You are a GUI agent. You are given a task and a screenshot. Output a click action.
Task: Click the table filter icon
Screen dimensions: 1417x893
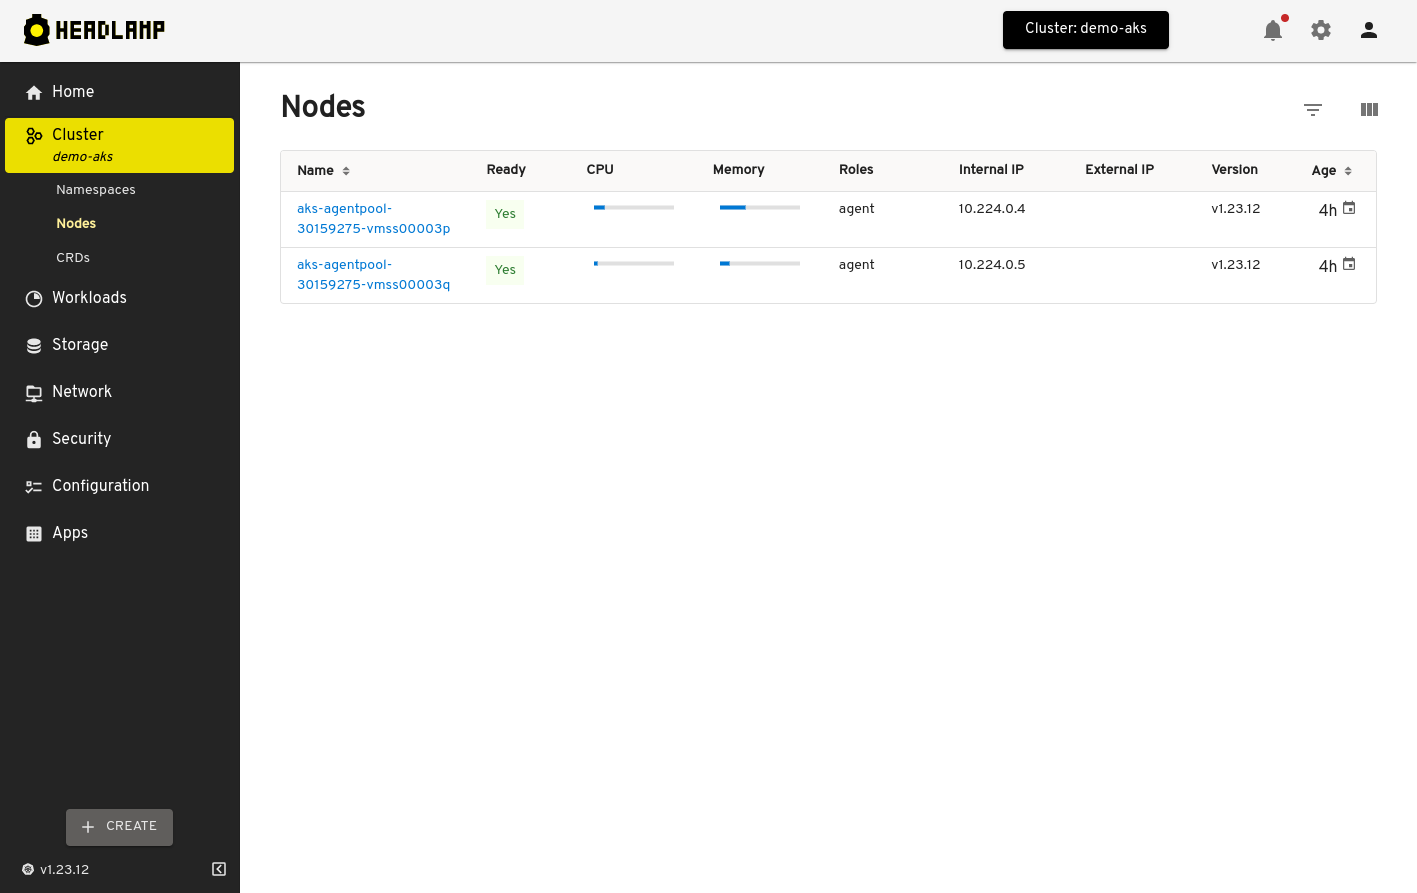[x=1313, y=110]
